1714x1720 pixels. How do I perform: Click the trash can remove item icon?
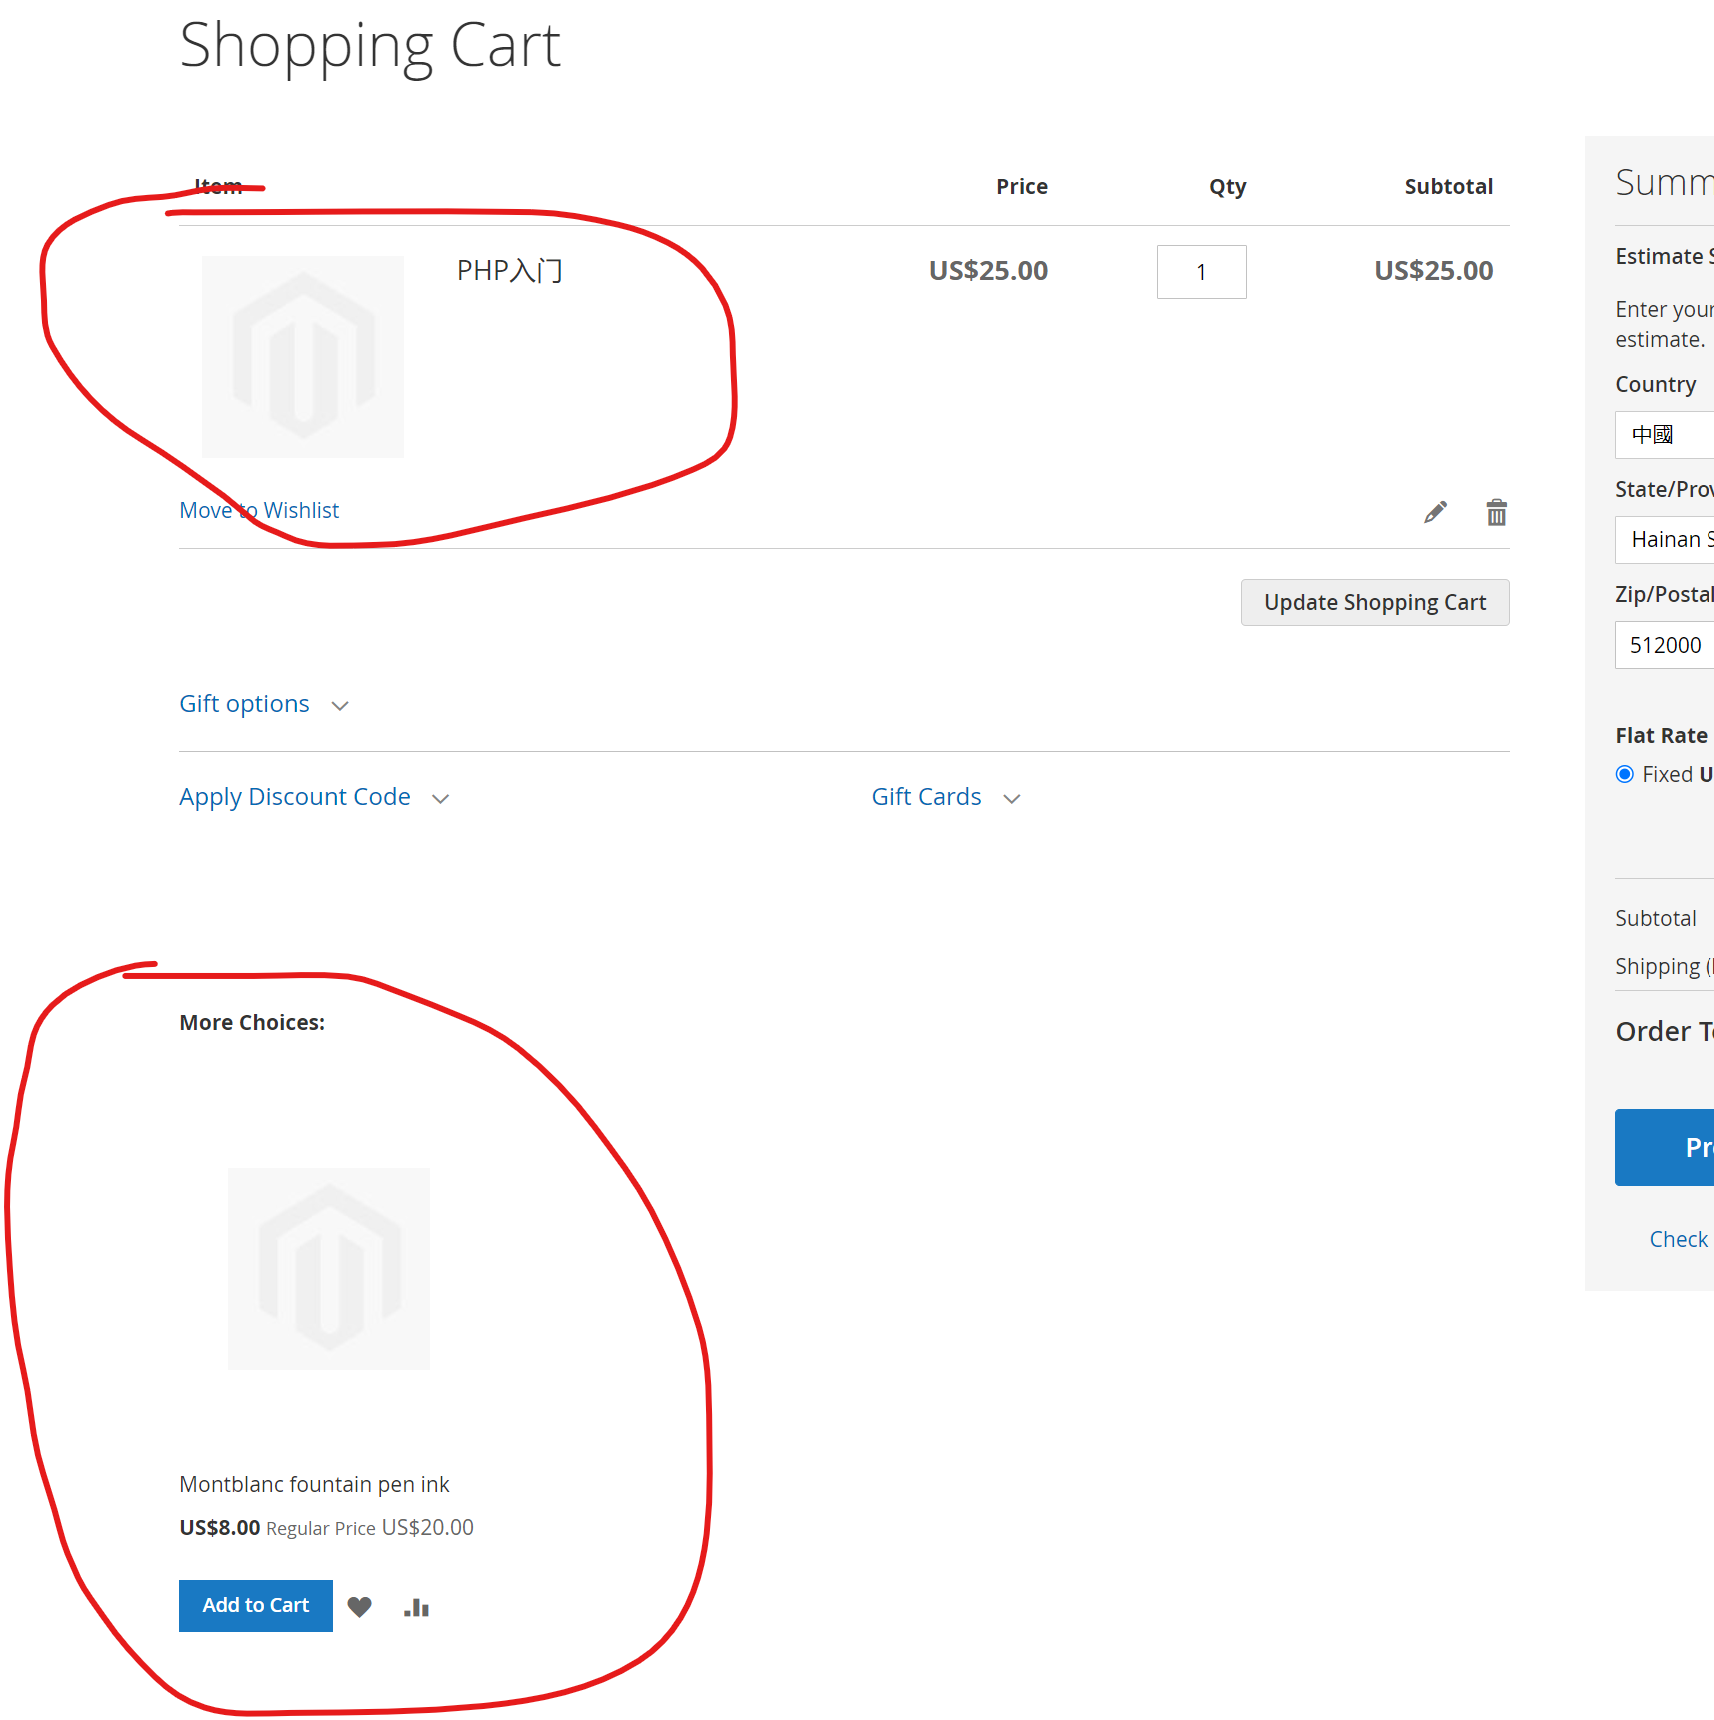coord(1496,512)
